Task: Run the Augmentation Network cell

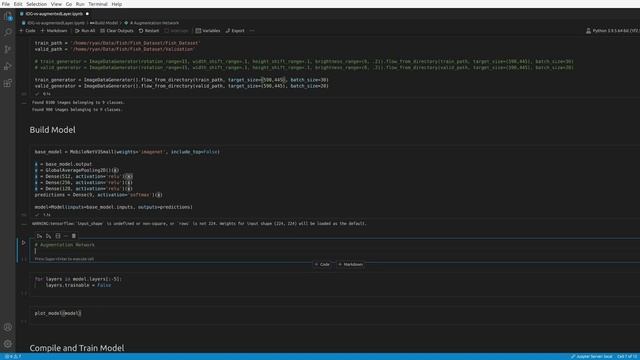Action: (24, 242)
